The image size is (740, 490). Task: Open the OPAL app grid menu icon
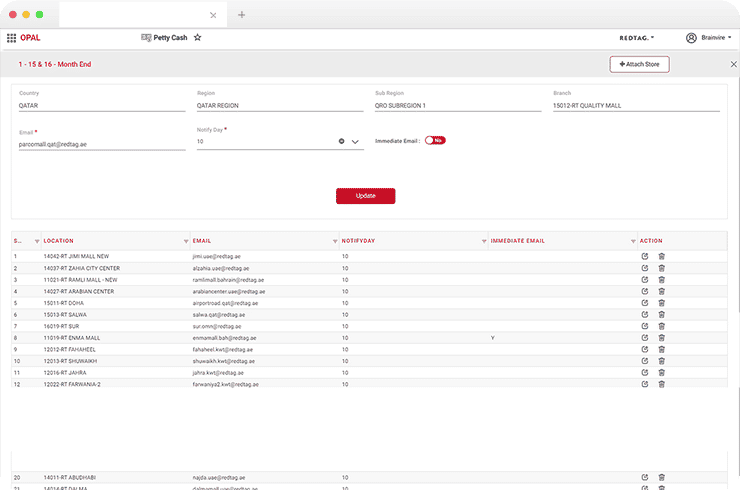[x=11, y=37]
